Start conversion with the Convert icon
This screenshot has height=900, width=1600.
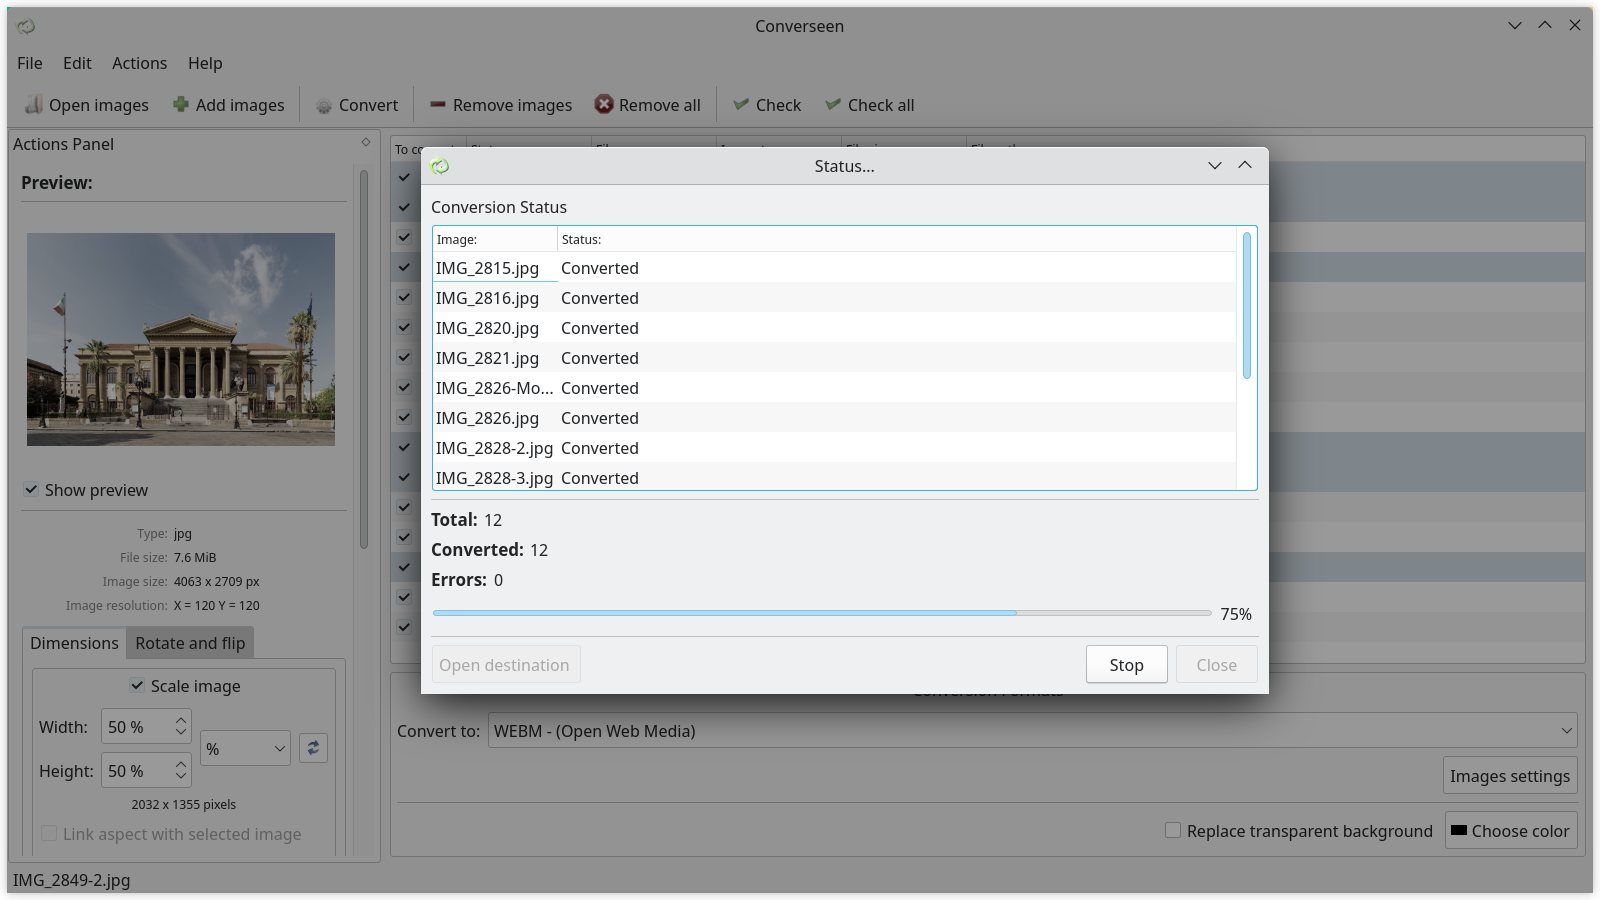point(324,105)
